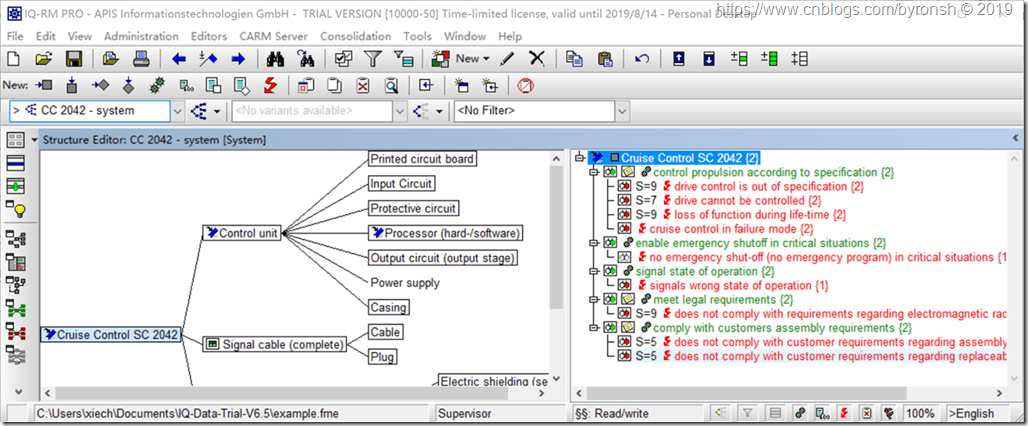Open a file with the folder icon
Viewport: 1028px width, 426px height.
click(43, 58)
